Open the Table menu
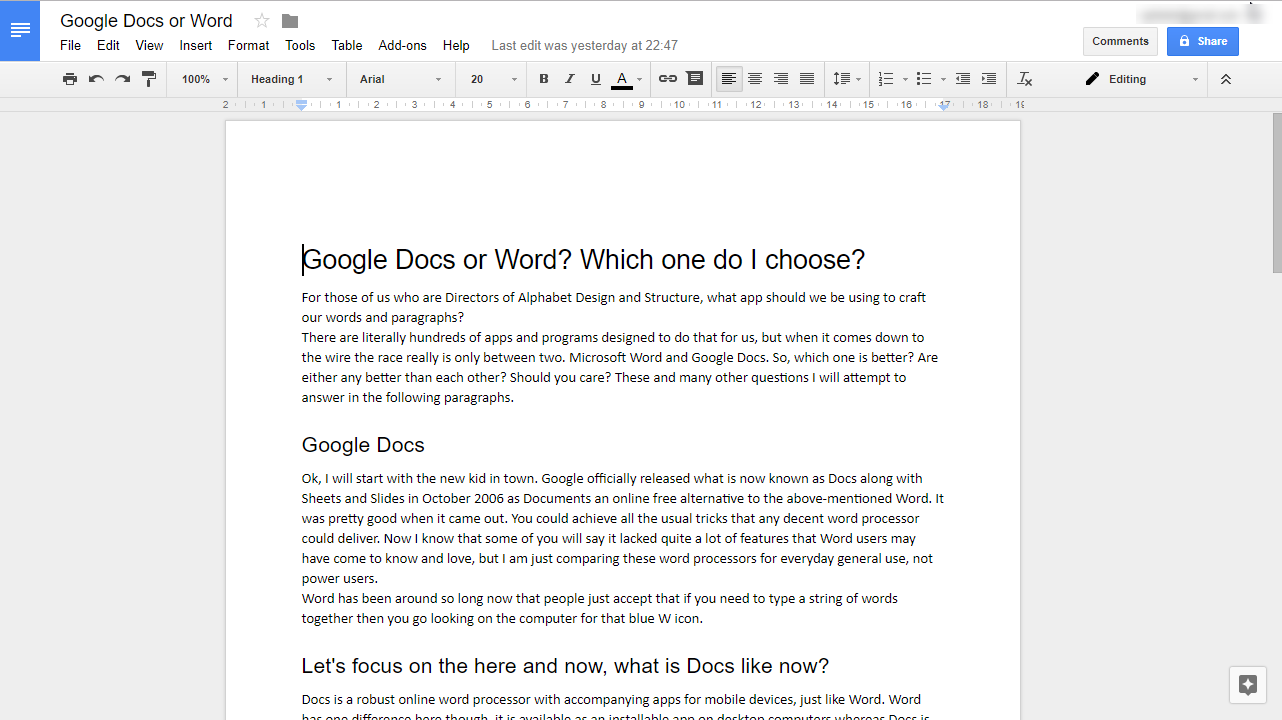Viewport: 1282px width, 720px height. click(x=347, y=45)
